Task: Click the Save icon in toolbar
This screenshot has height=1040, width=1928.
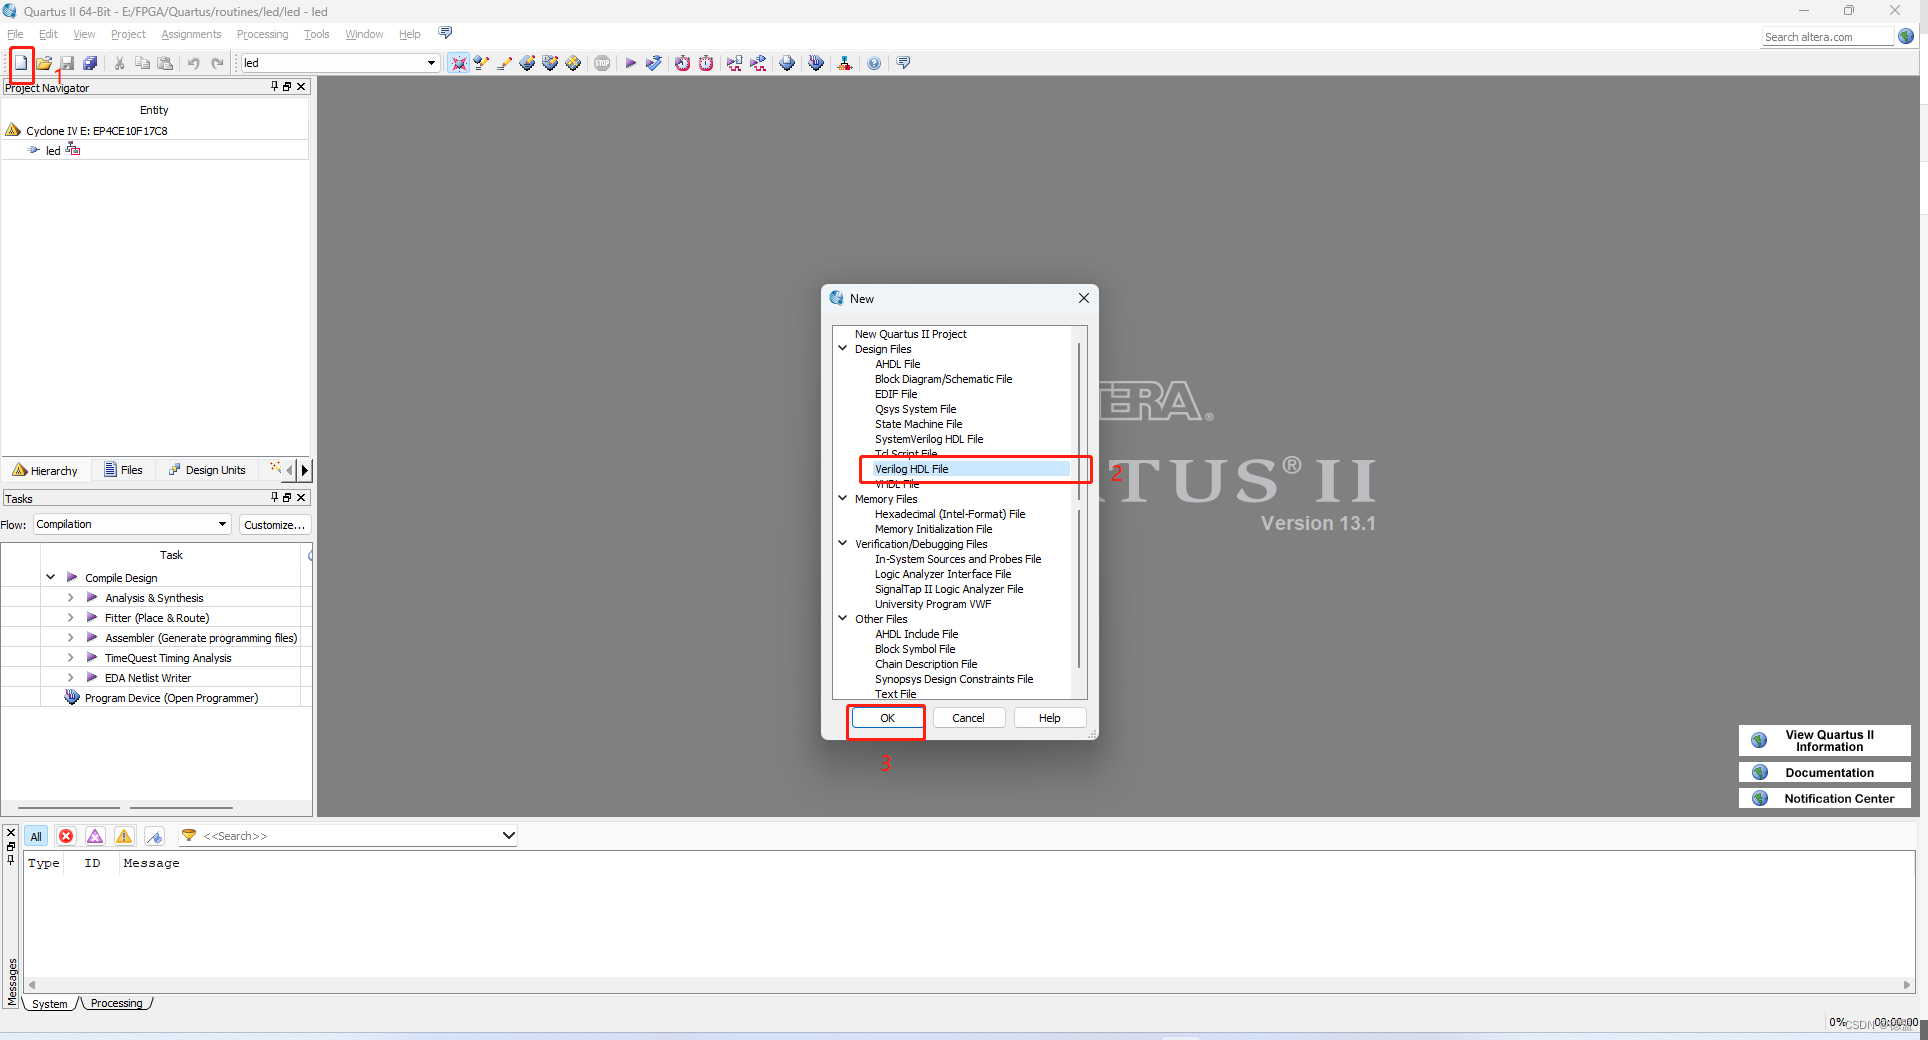Action: tap(67, 63)
